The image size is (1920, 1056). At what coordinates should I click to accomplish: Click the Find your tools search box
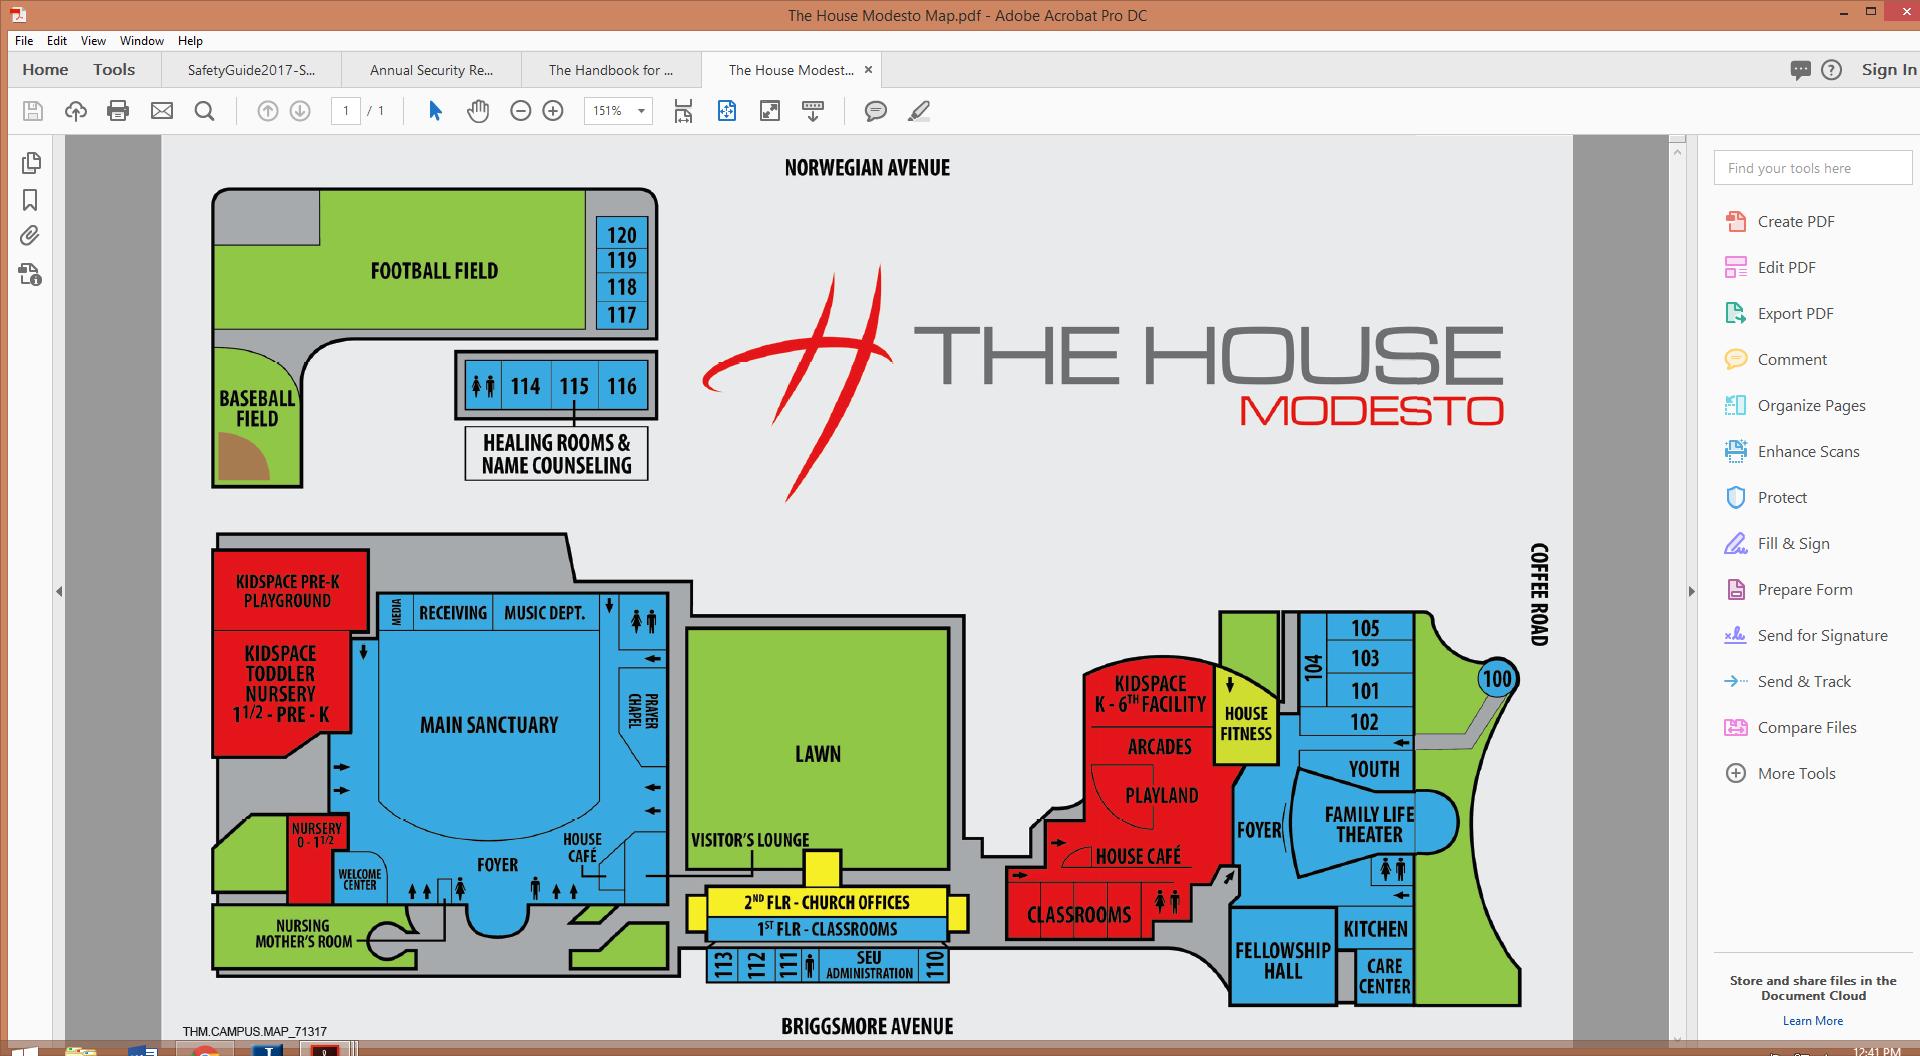(x=1812, y=168)
